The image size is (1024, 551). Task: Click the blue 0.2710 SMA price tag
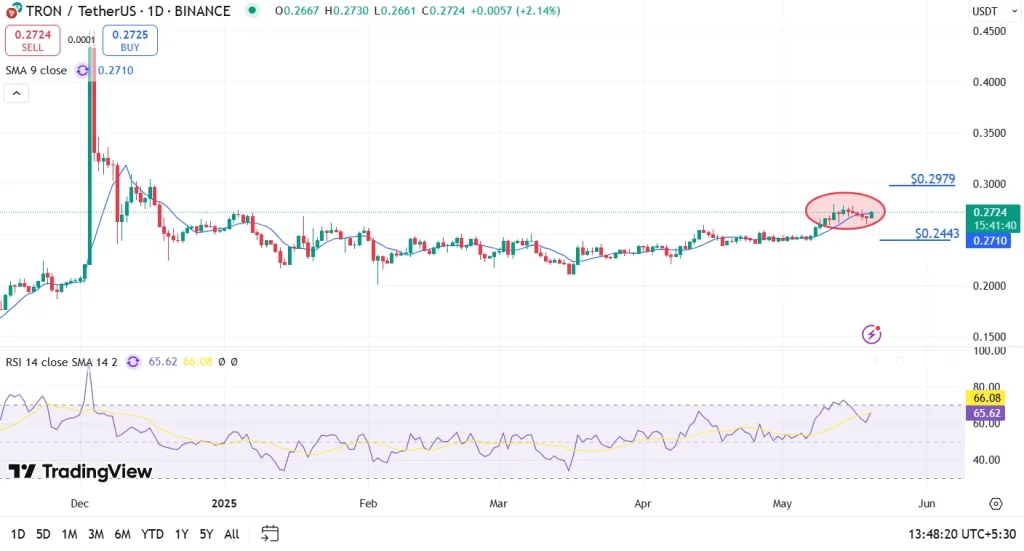pyautogui.click(x=989, y=240)
